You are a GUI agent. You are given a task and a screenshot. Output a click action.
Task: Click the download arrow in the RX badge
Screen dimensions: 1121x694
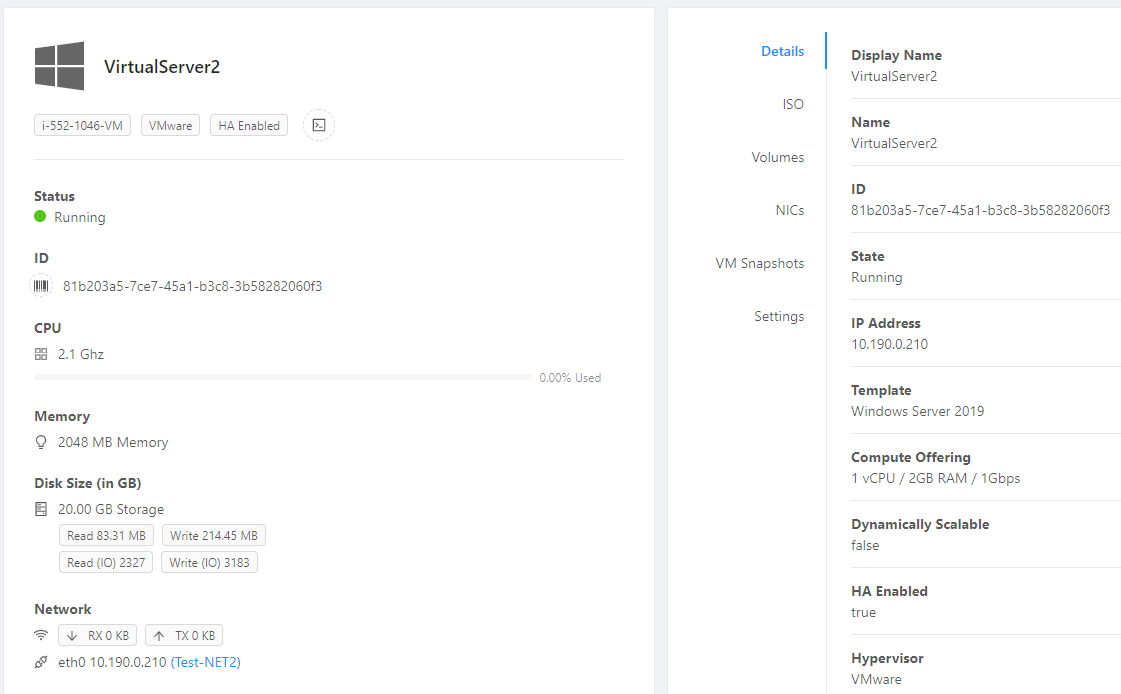(x=72, y=634)
